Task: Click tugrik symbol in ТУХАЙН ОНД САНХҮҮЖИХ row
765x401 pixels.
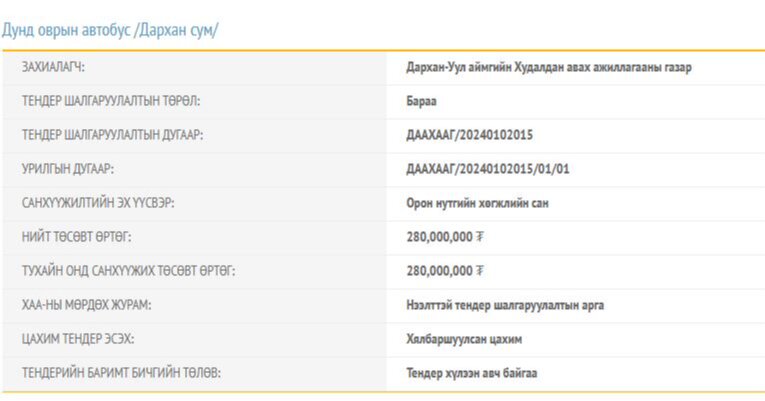Action: (481, 271)
